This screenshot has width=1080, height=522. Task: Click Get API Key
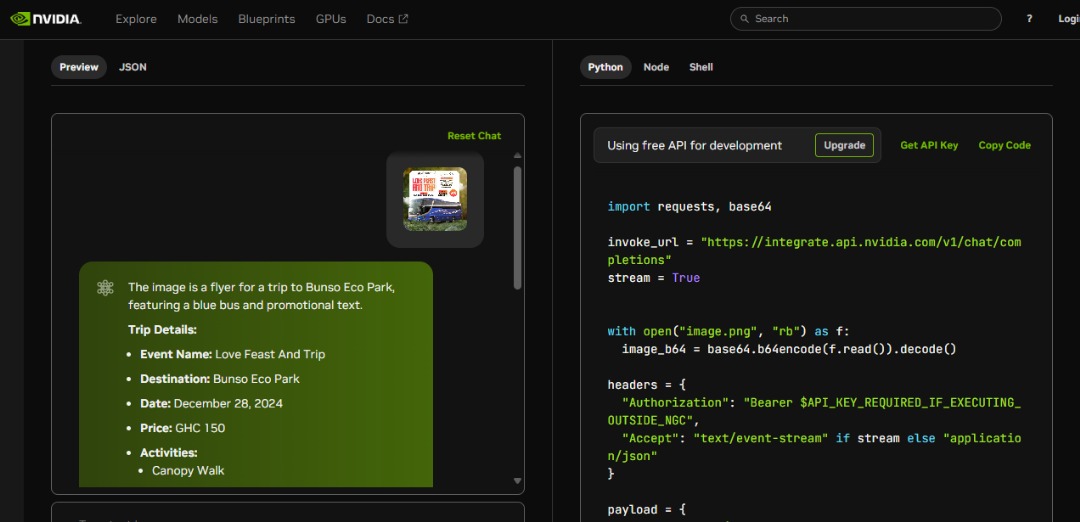929,145
